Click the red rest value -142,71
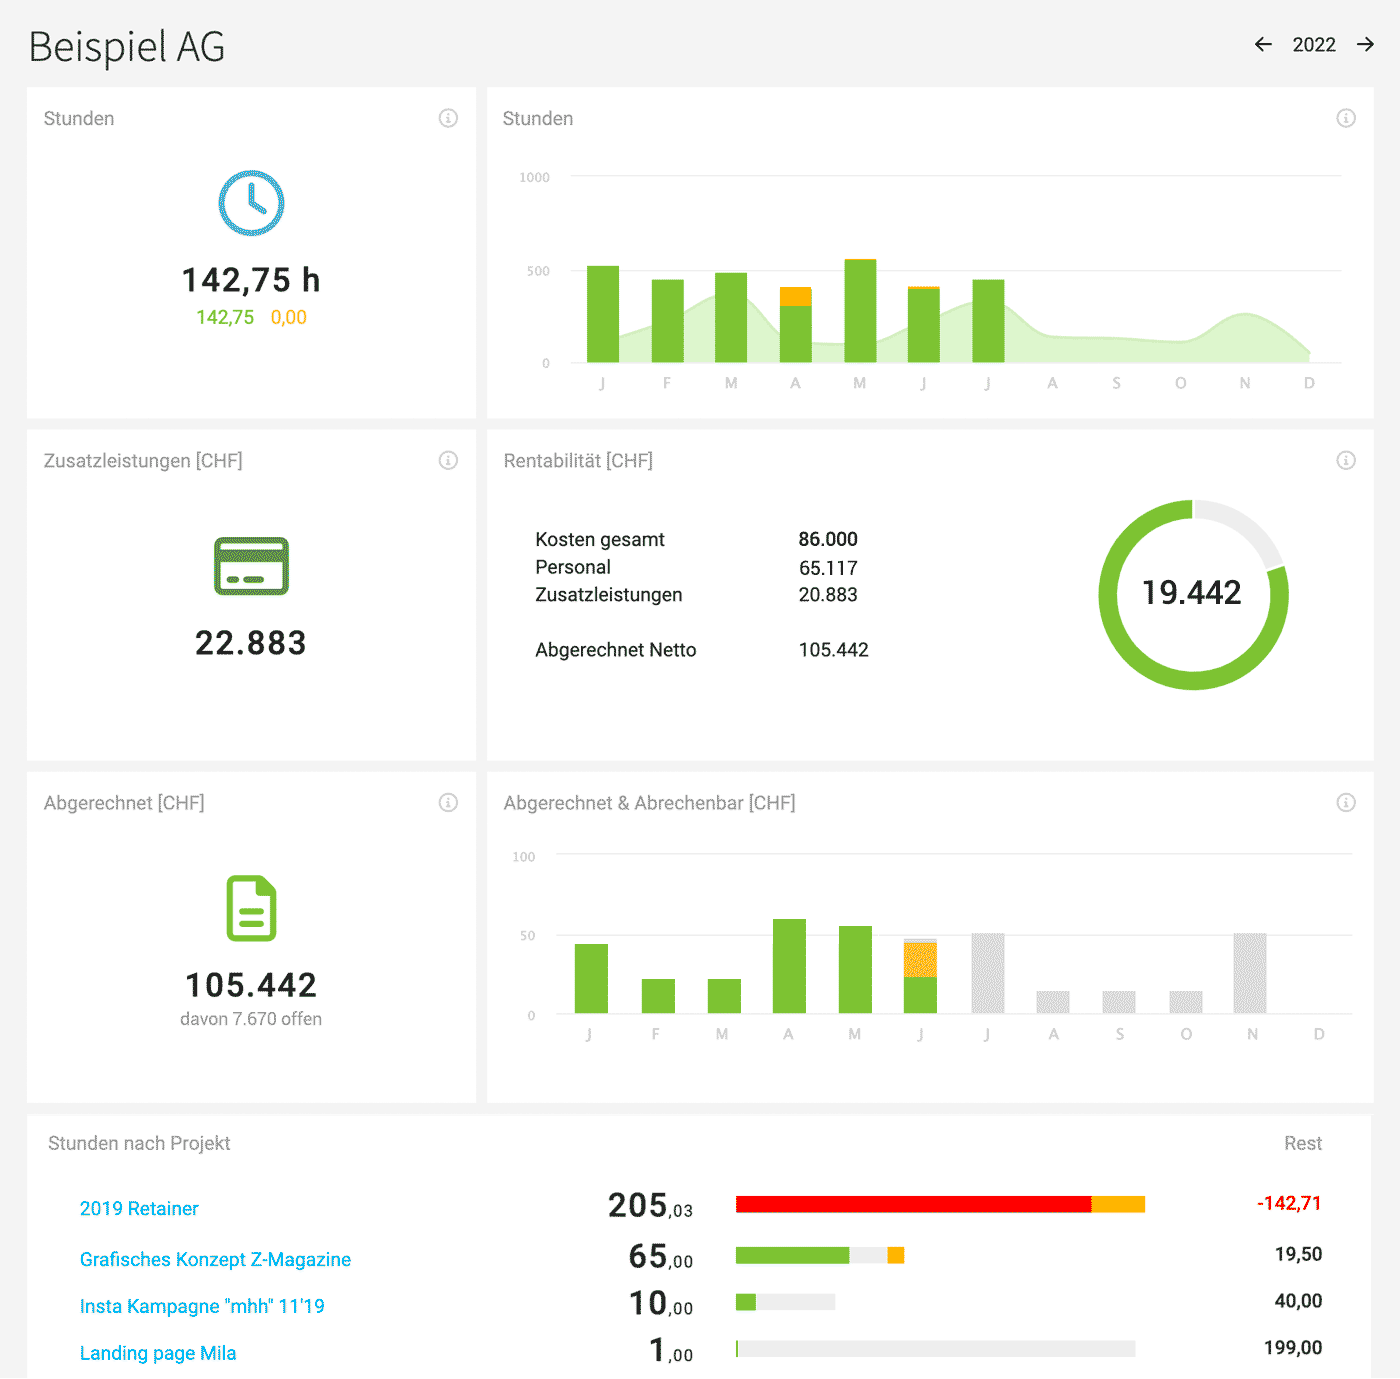 (1289, 1203)
